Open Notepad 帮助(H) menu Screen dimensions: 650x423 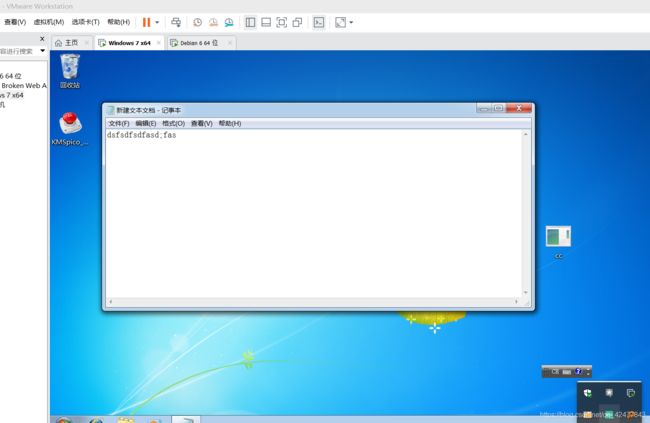[x=230, y=123]
